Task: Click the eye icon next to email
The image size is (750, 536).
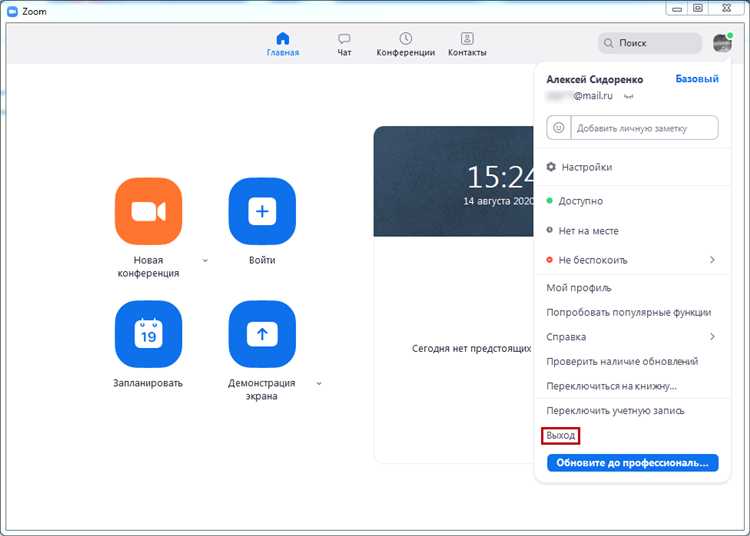Action: [x=629, y=97]
